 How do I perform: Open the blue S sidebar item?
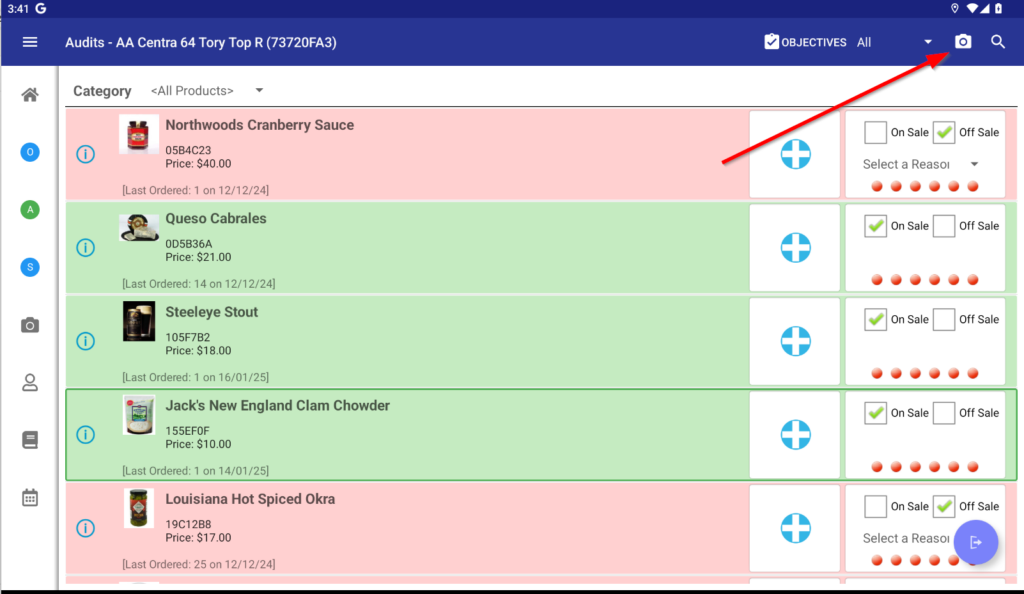(x=30, y=267)
